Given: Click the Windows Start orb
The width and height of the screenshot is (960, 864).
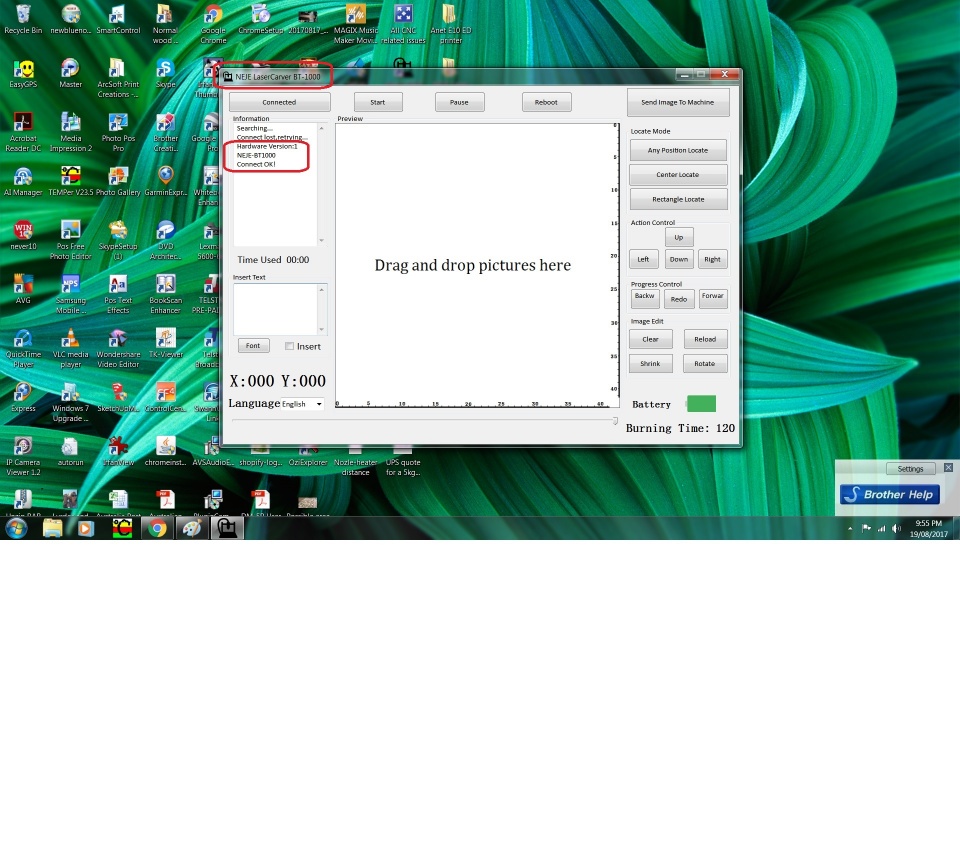Looking at the screenshot, I should (16, 528).
